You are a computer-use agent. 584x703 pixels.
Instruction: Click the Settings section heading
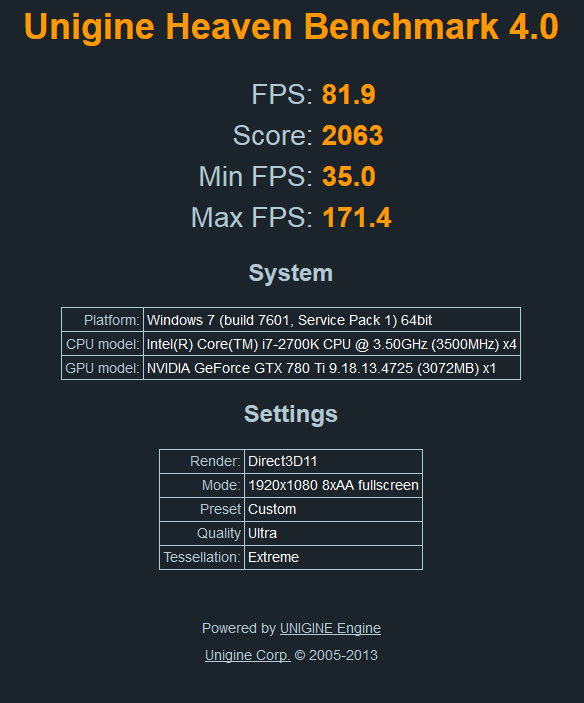pyautogui.click(x=291, y=413)
